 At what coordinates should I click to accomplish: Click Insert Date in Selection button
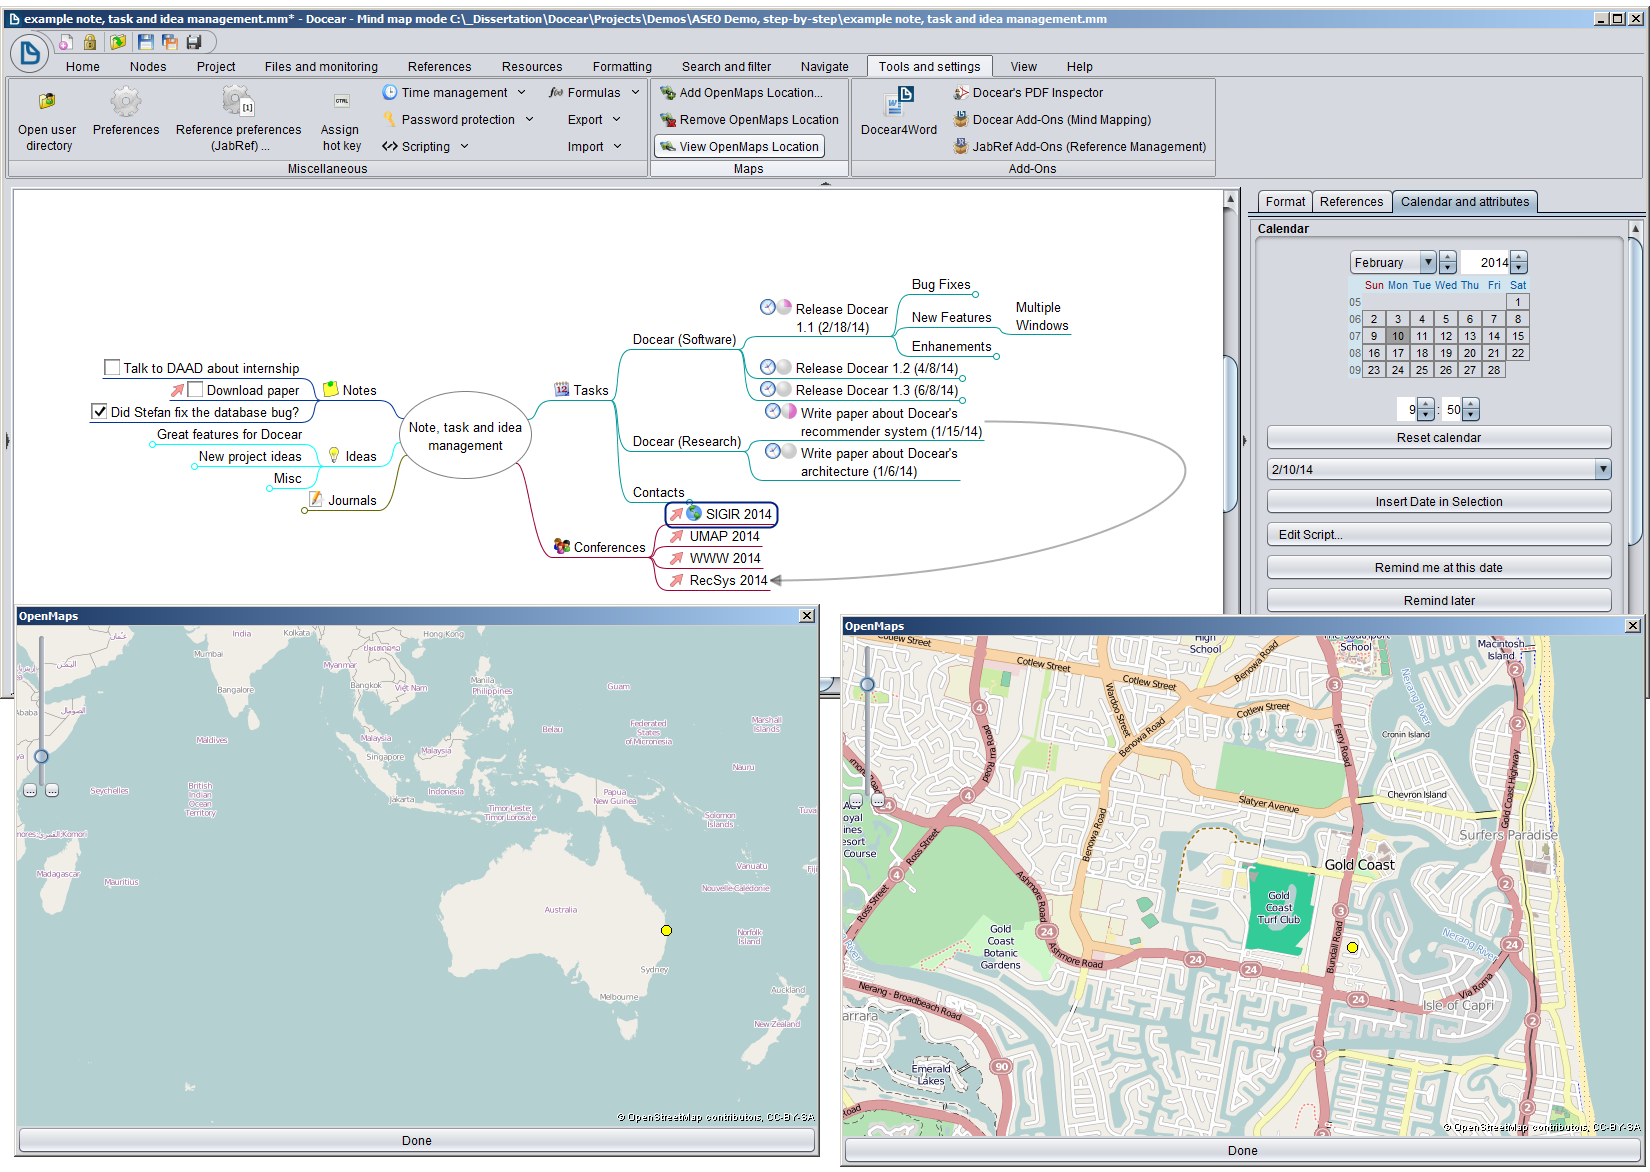pos(1438,502)
